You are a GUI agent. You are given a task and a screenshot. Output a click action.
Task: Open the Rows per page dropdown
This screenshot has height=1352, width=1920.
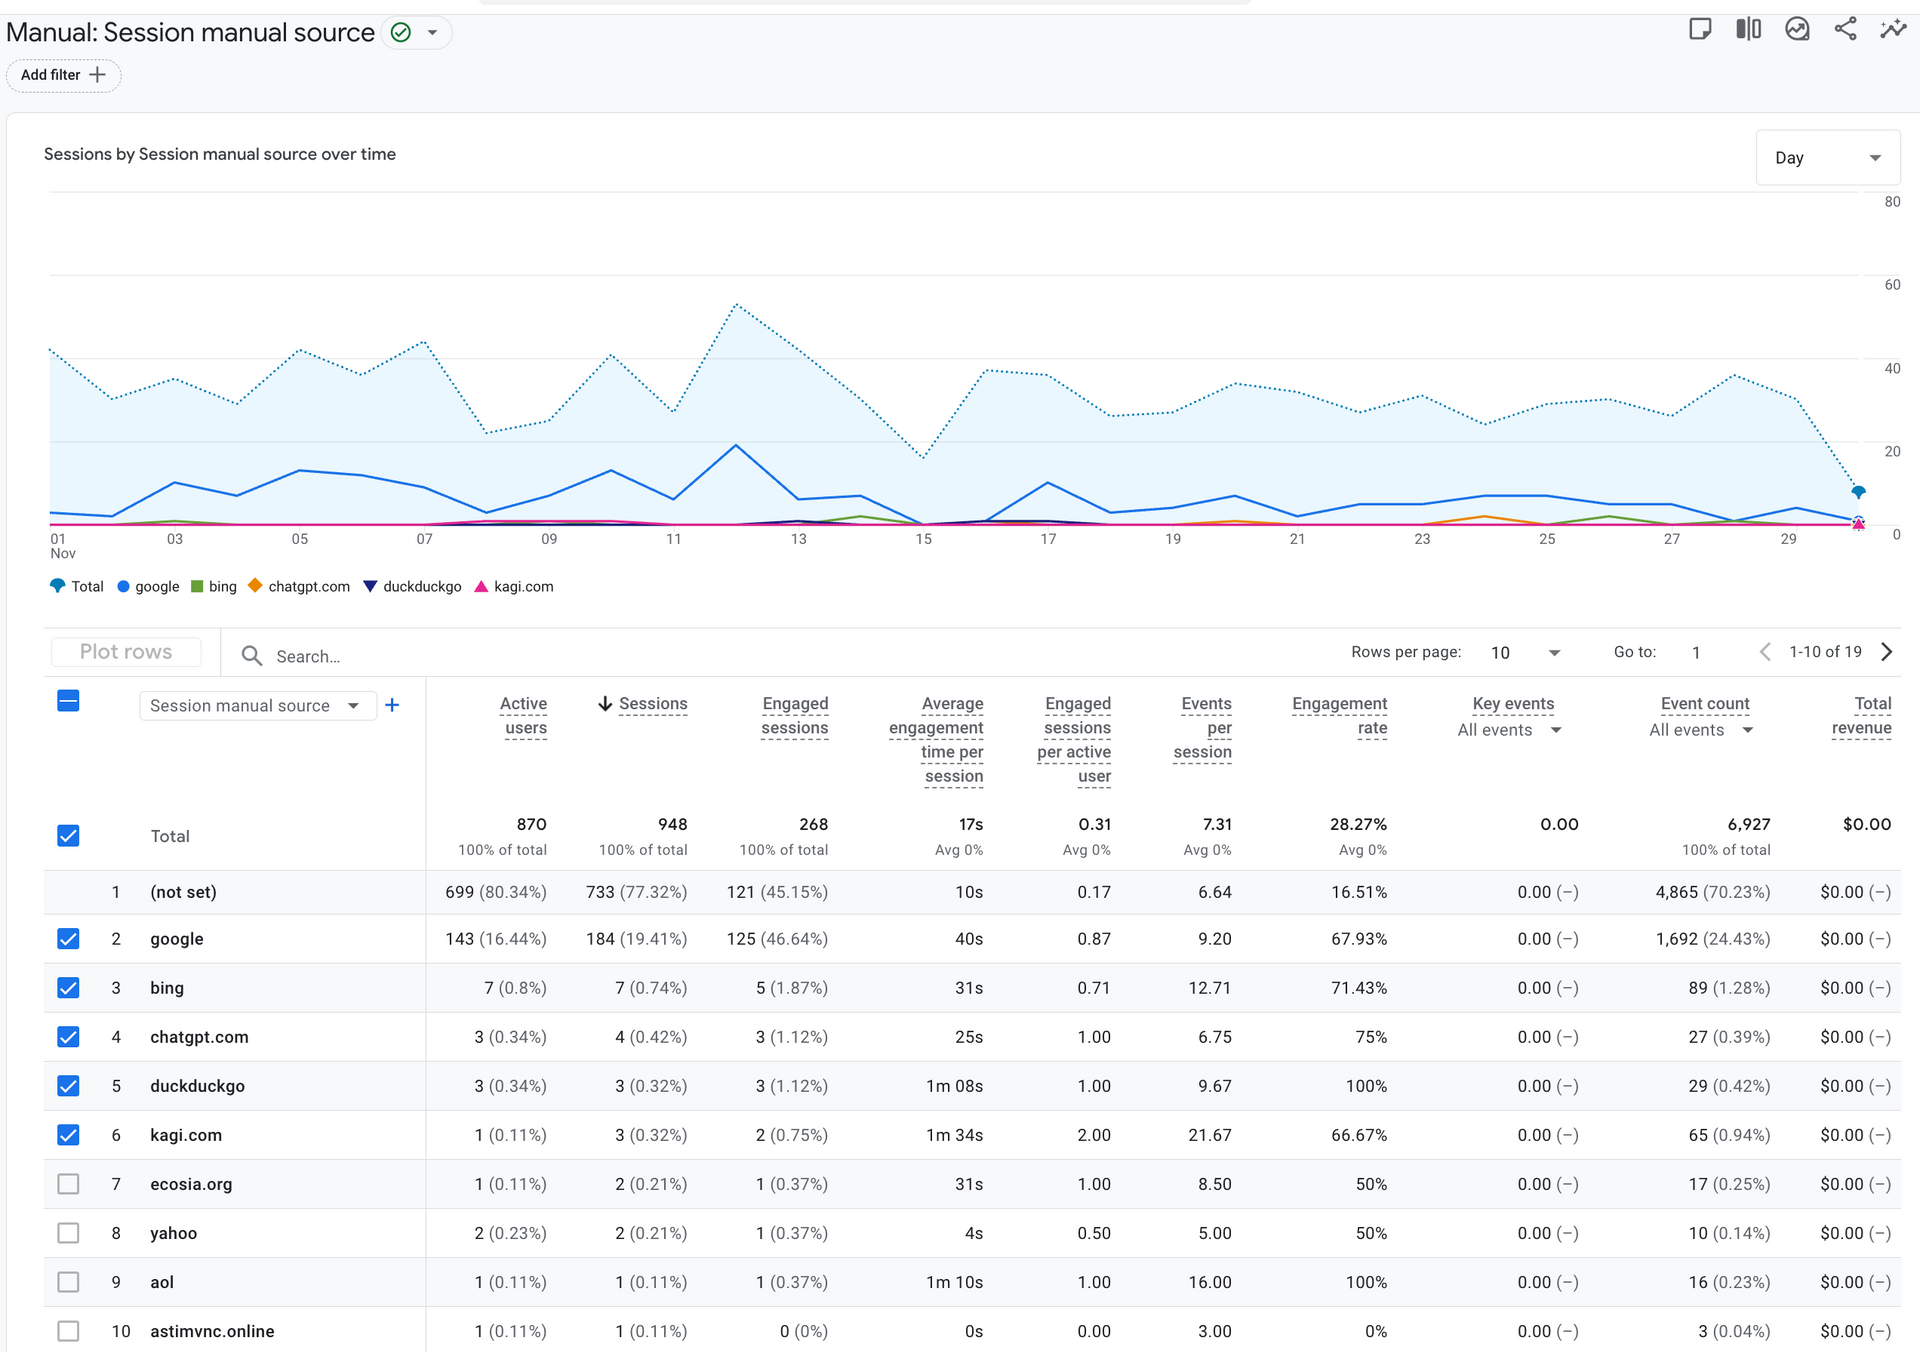point(1524,653)
